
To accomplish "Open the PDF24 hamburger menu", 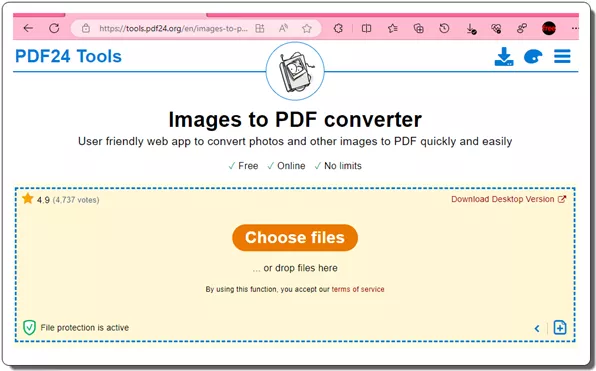I will tap(562, 56).
